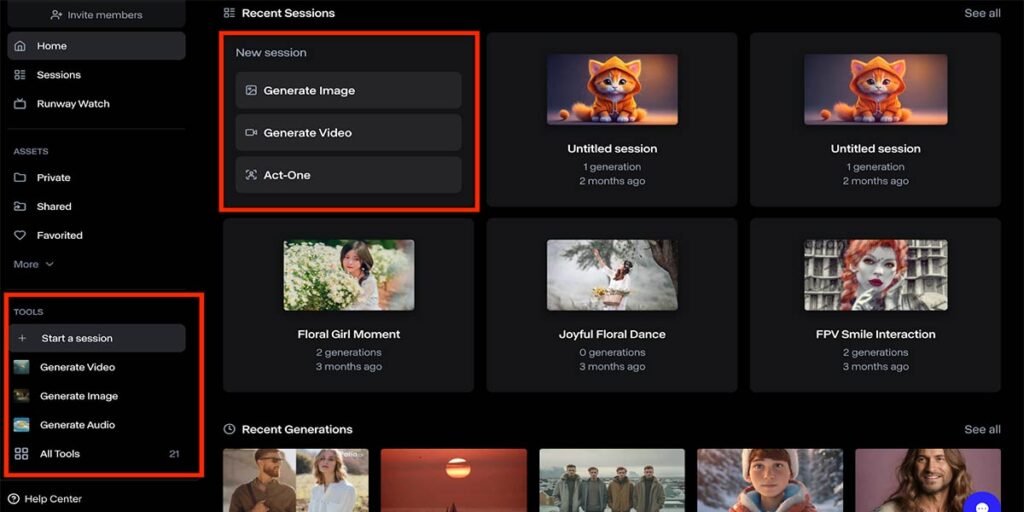Click the Private folder icon
This screenshot has width=1024, height=512.
pos(20,178)
